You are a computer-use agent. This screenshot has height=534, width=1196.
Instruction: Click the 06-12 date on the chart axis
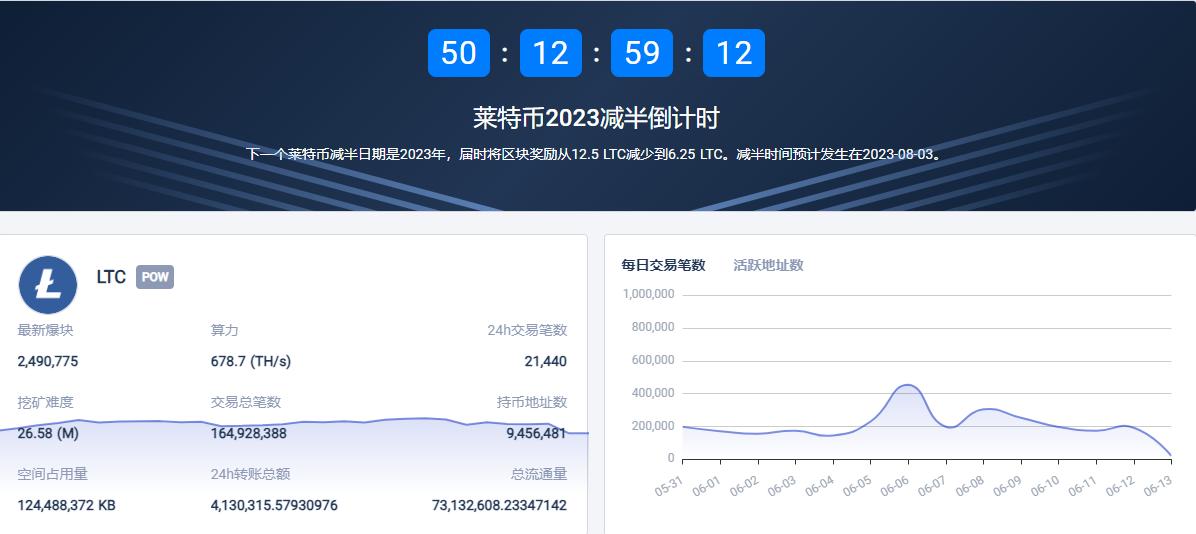[1119, 486]
